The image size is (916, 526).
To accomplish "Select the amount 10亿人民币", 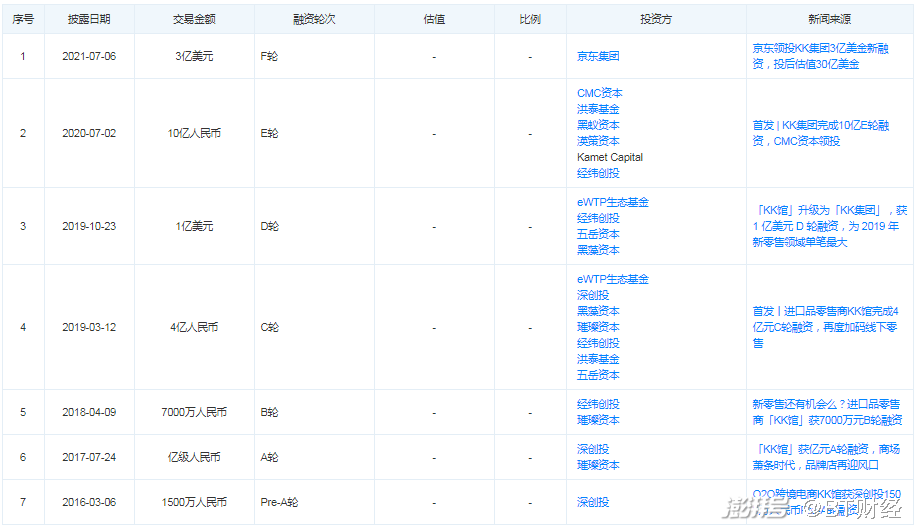I will point(194,133).
